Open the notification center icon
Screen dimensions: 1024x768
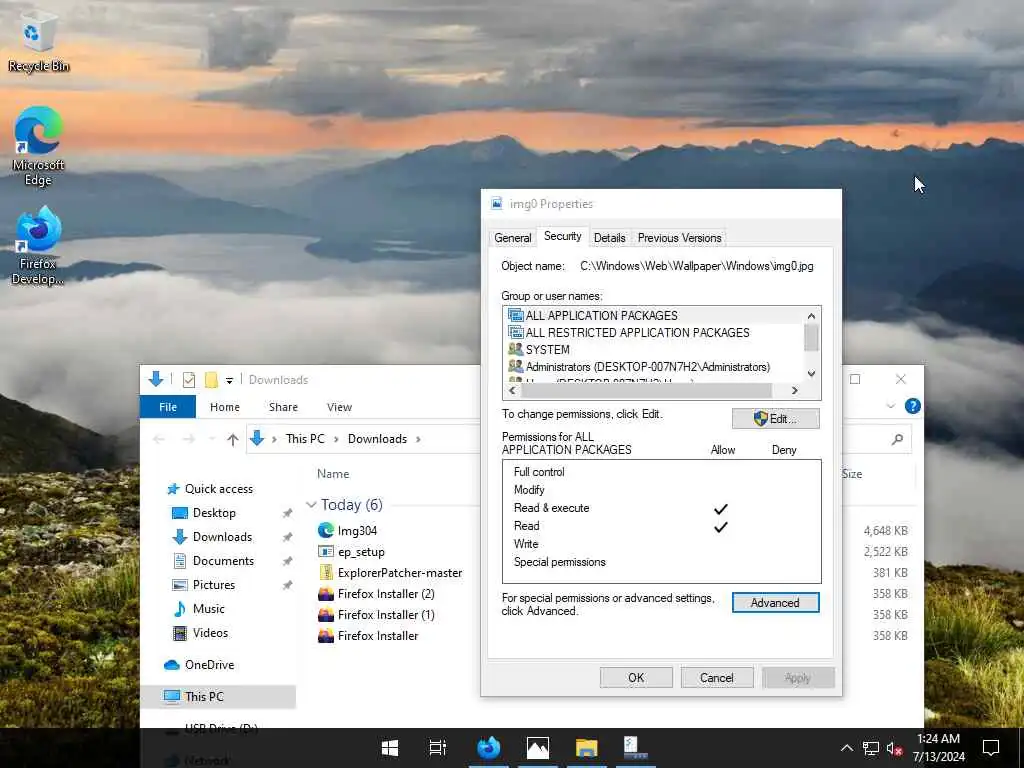click(x=991, y=748)
